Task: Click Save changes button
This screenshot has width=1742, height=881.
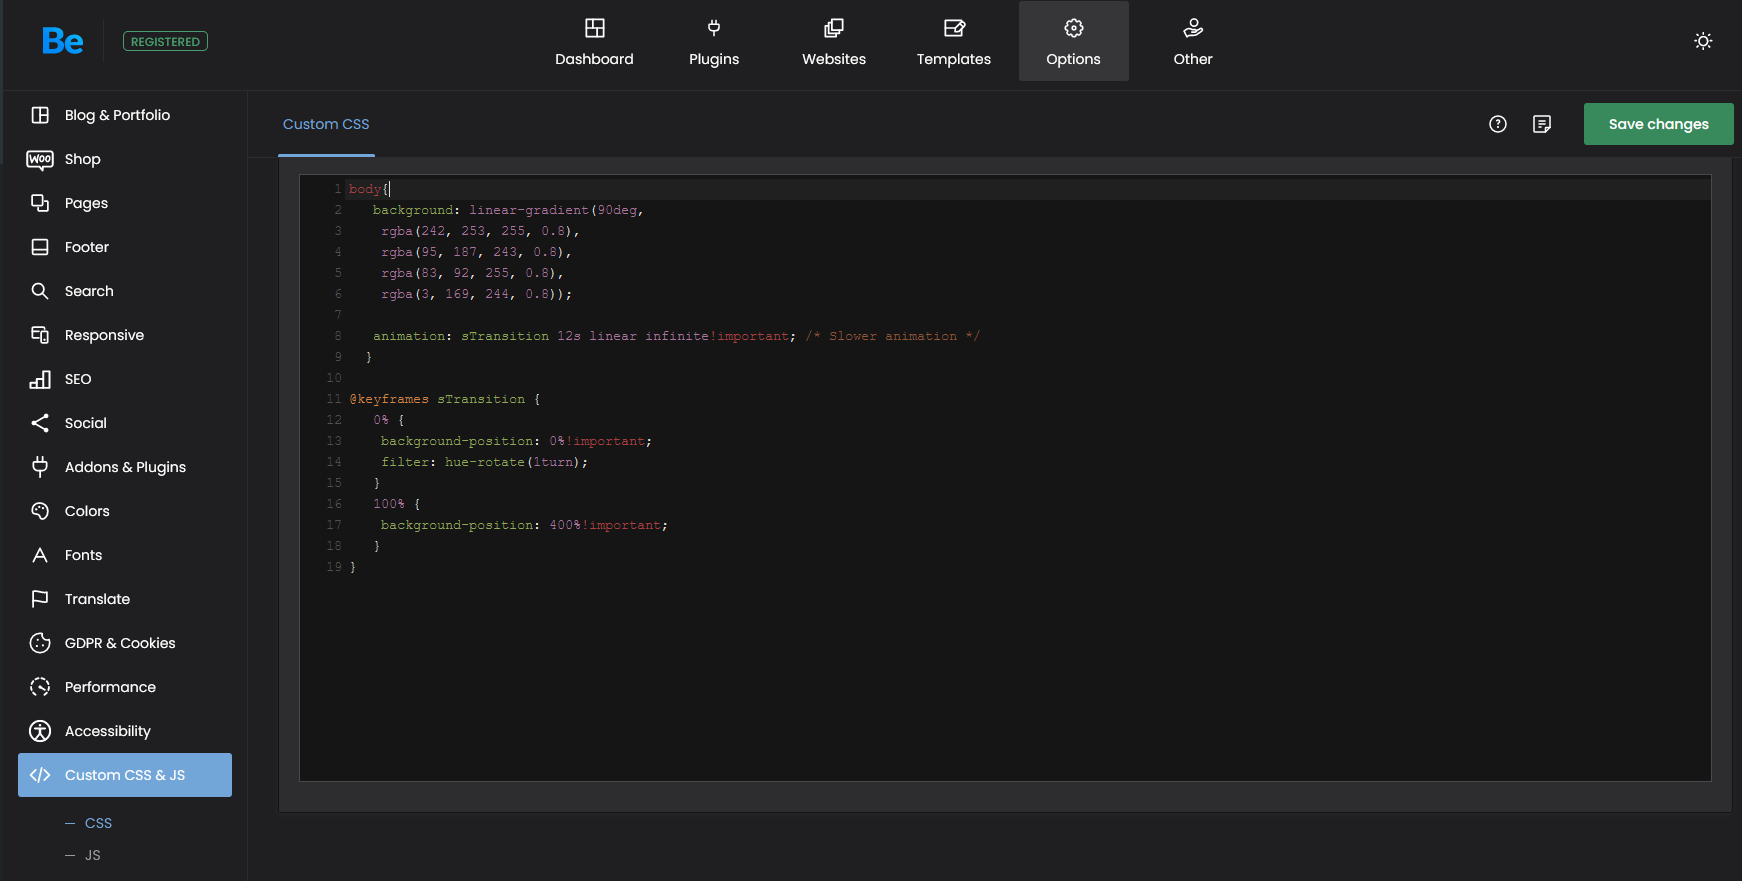Action: [1658, 124]
